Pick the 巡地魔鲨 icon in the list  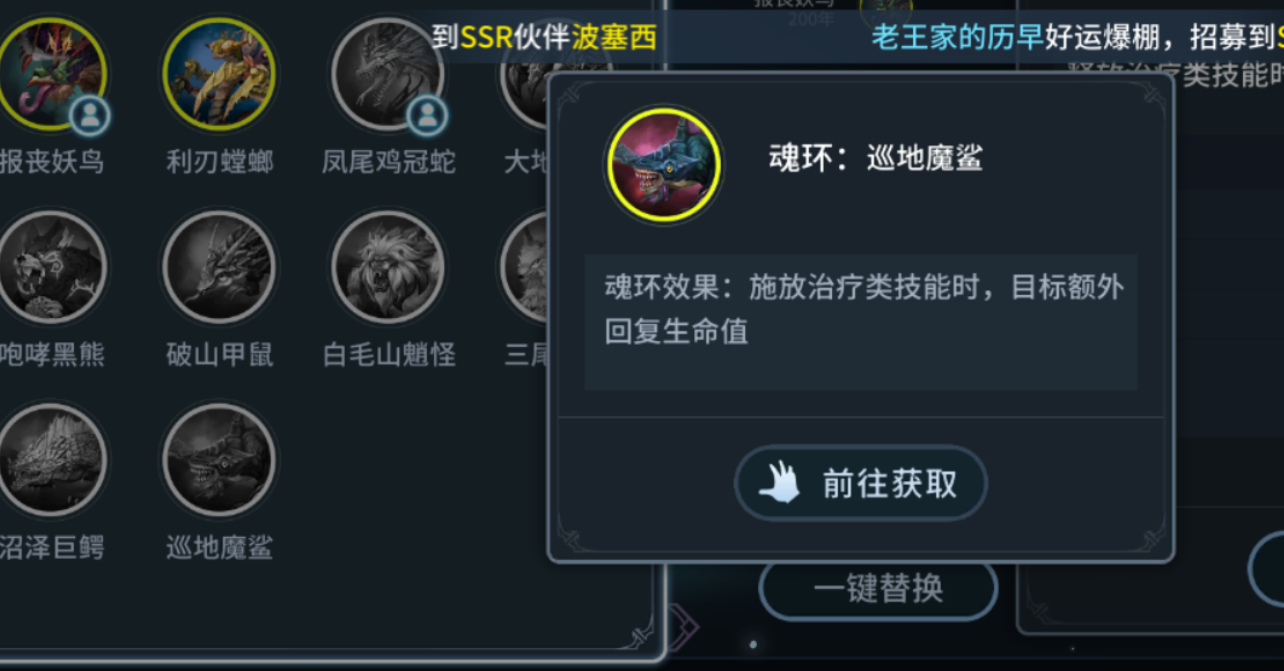point(218,459)
